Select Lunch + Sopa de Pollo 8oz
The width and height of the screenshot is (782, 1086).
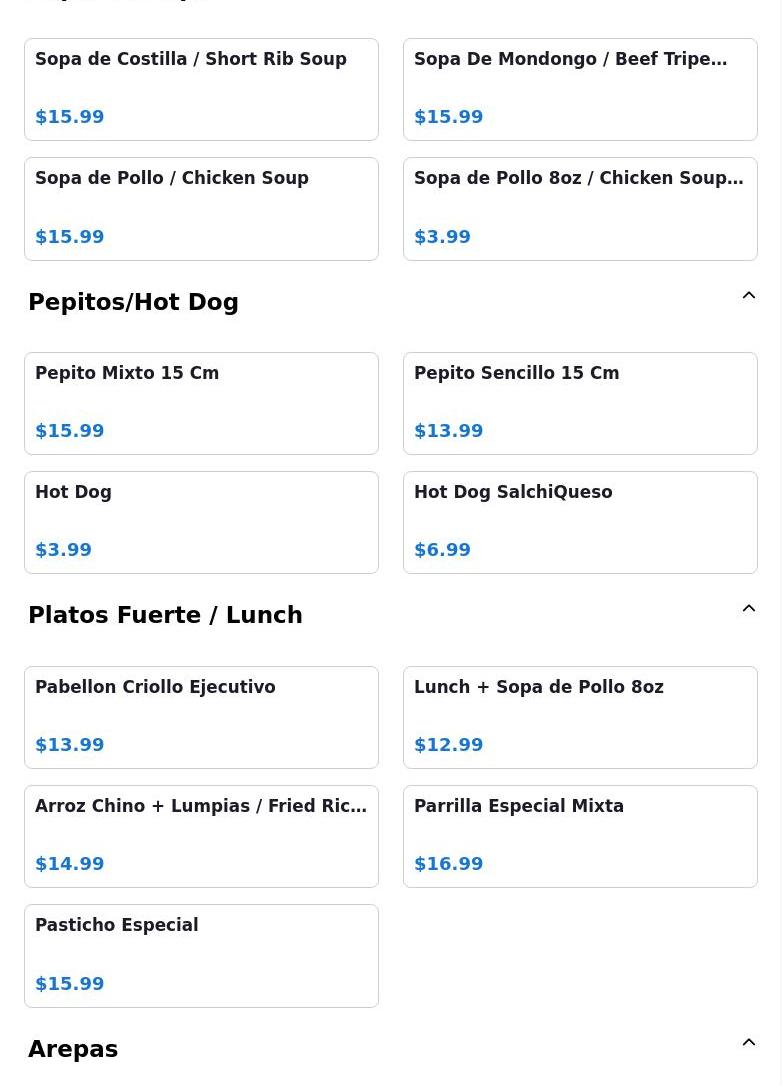click(x=580, y=718)
